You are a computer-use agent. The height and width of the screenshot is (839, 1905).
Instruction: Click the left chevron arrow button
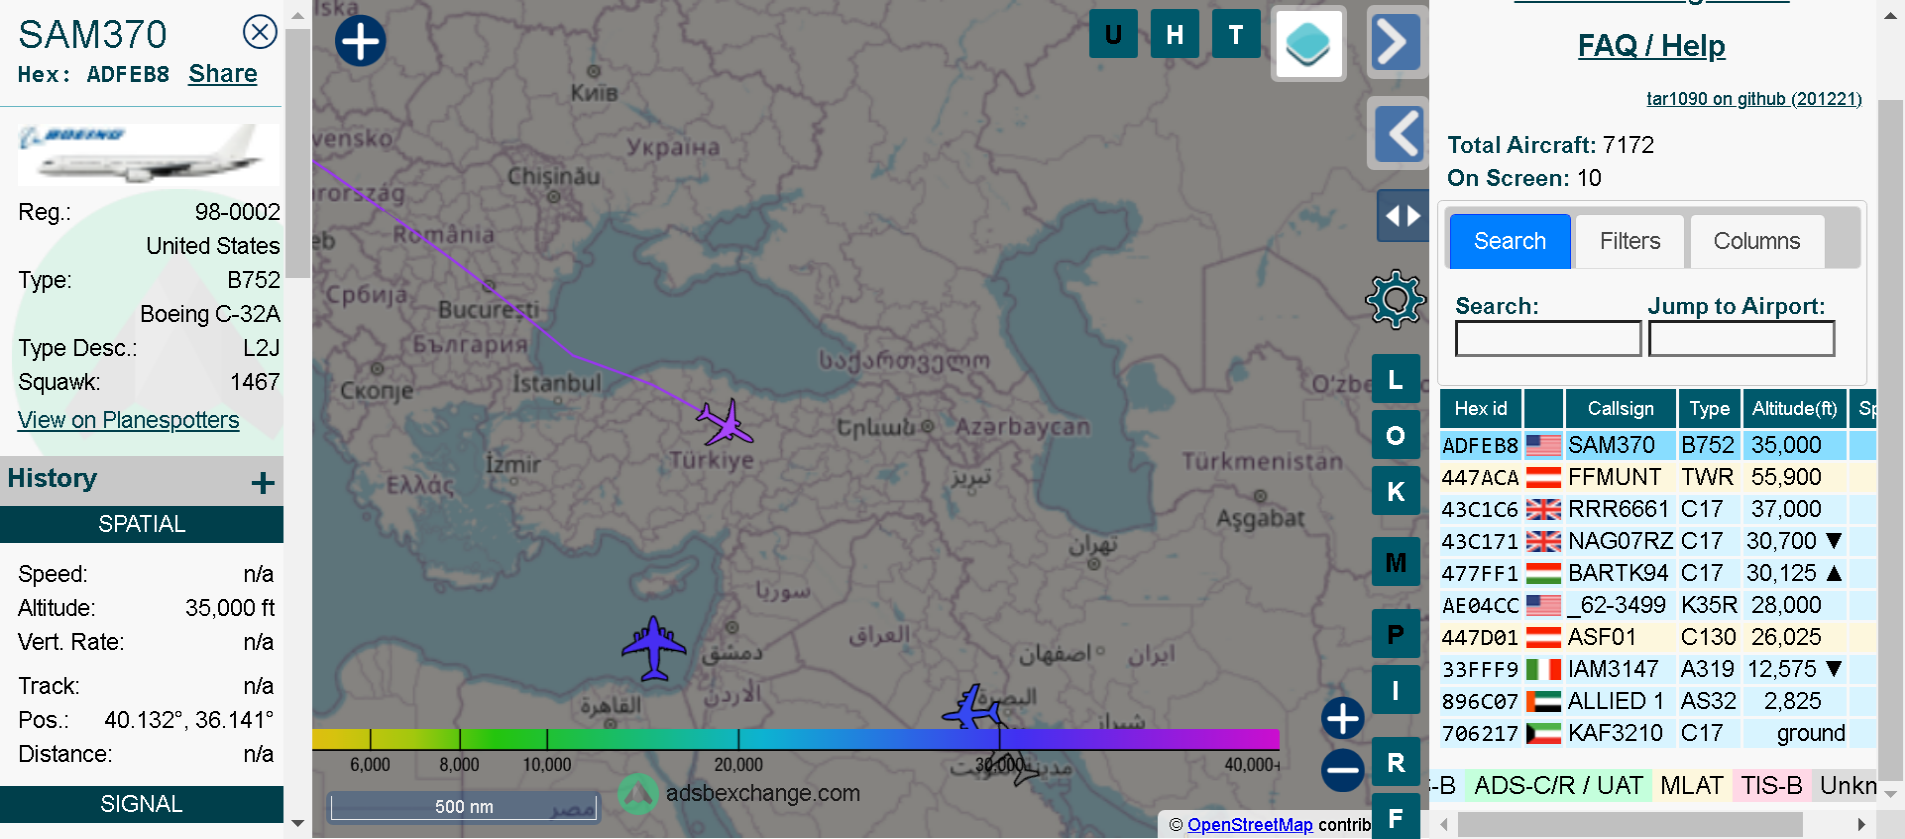click(x=1397, y=133)
